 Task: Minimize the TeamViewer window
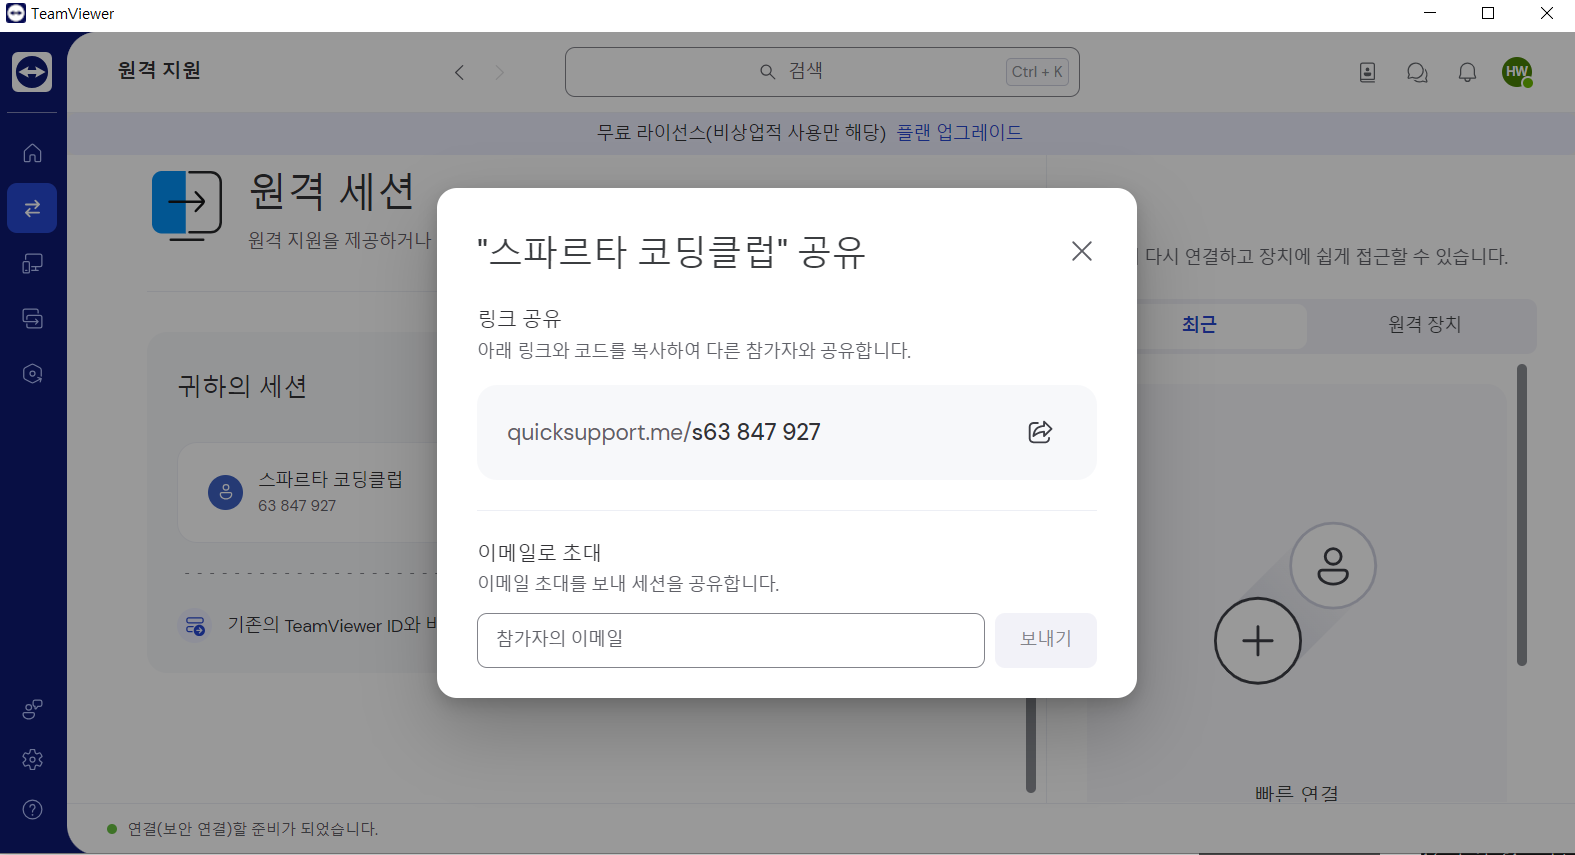tap(1430, 13)
